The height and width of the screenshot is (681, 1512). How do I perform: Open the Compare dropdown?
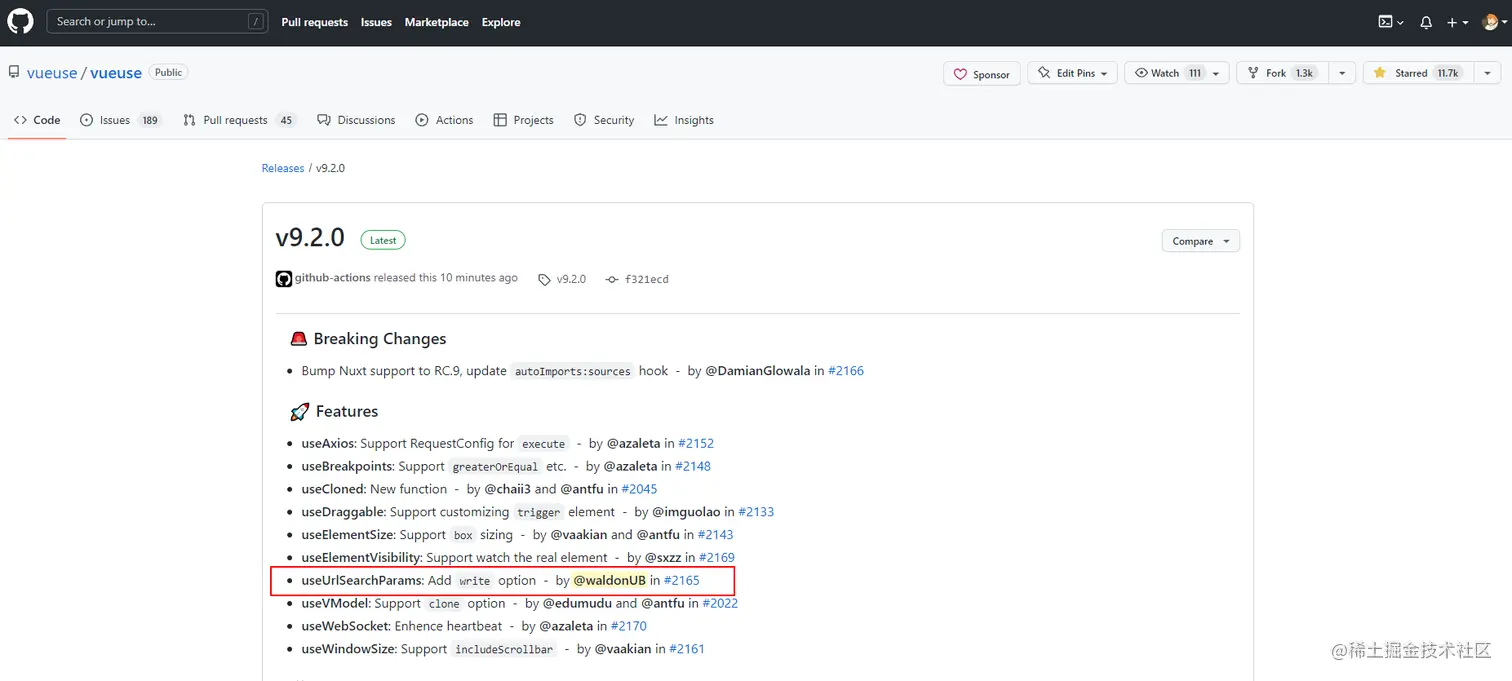coord(1200,241)
